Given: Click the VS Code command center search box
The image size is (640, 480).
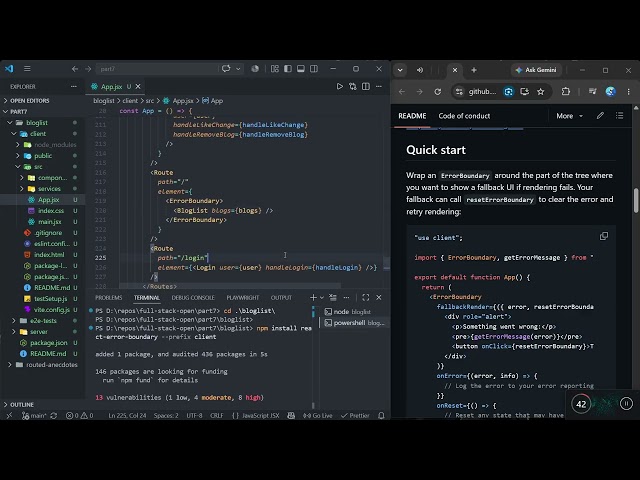Looking at the screenshot, I should click(x=157, y=69).
